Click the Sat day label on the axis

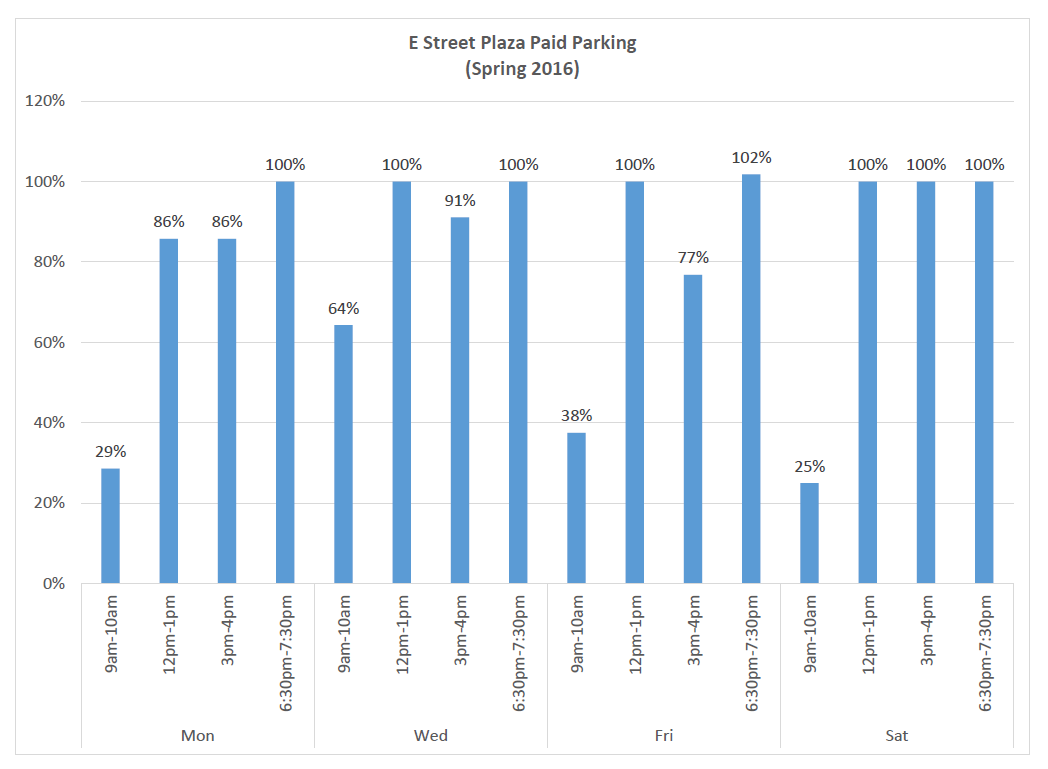click(x=897, y=736)
